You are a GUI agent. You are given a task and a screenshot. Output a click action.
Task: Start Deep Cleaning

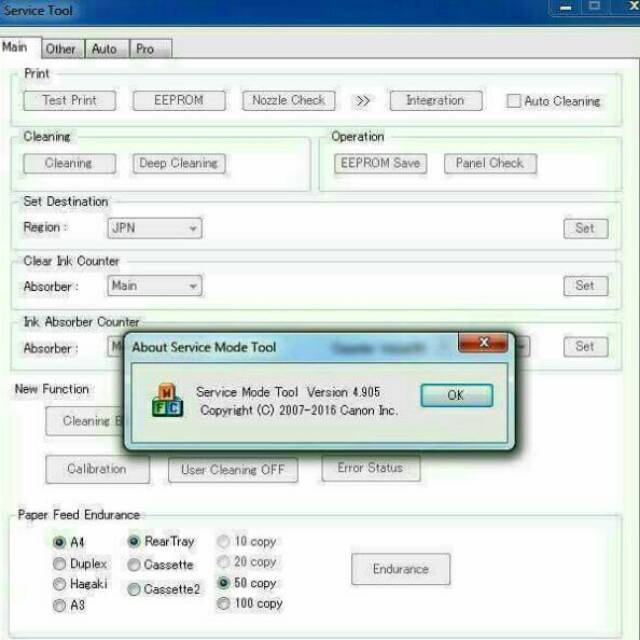tap(178, 163)
